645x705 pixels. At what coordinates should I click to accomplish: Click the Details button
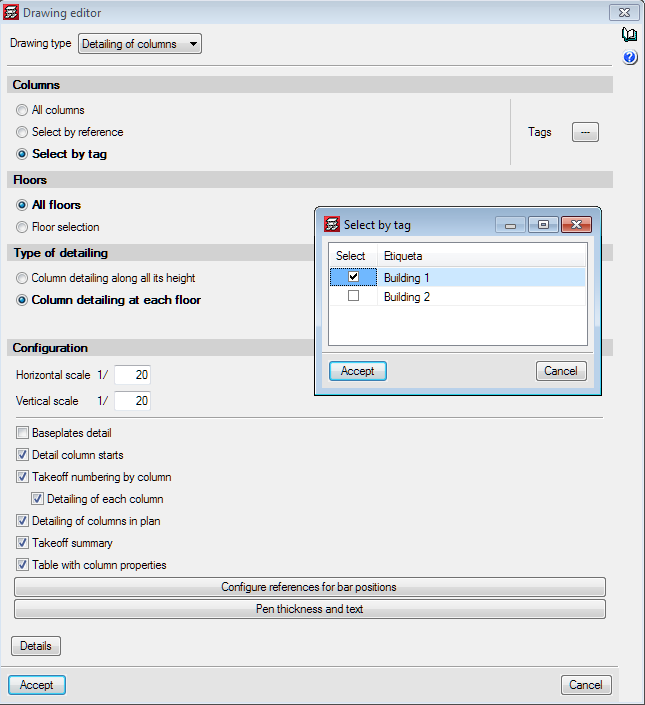click(36, 646)
